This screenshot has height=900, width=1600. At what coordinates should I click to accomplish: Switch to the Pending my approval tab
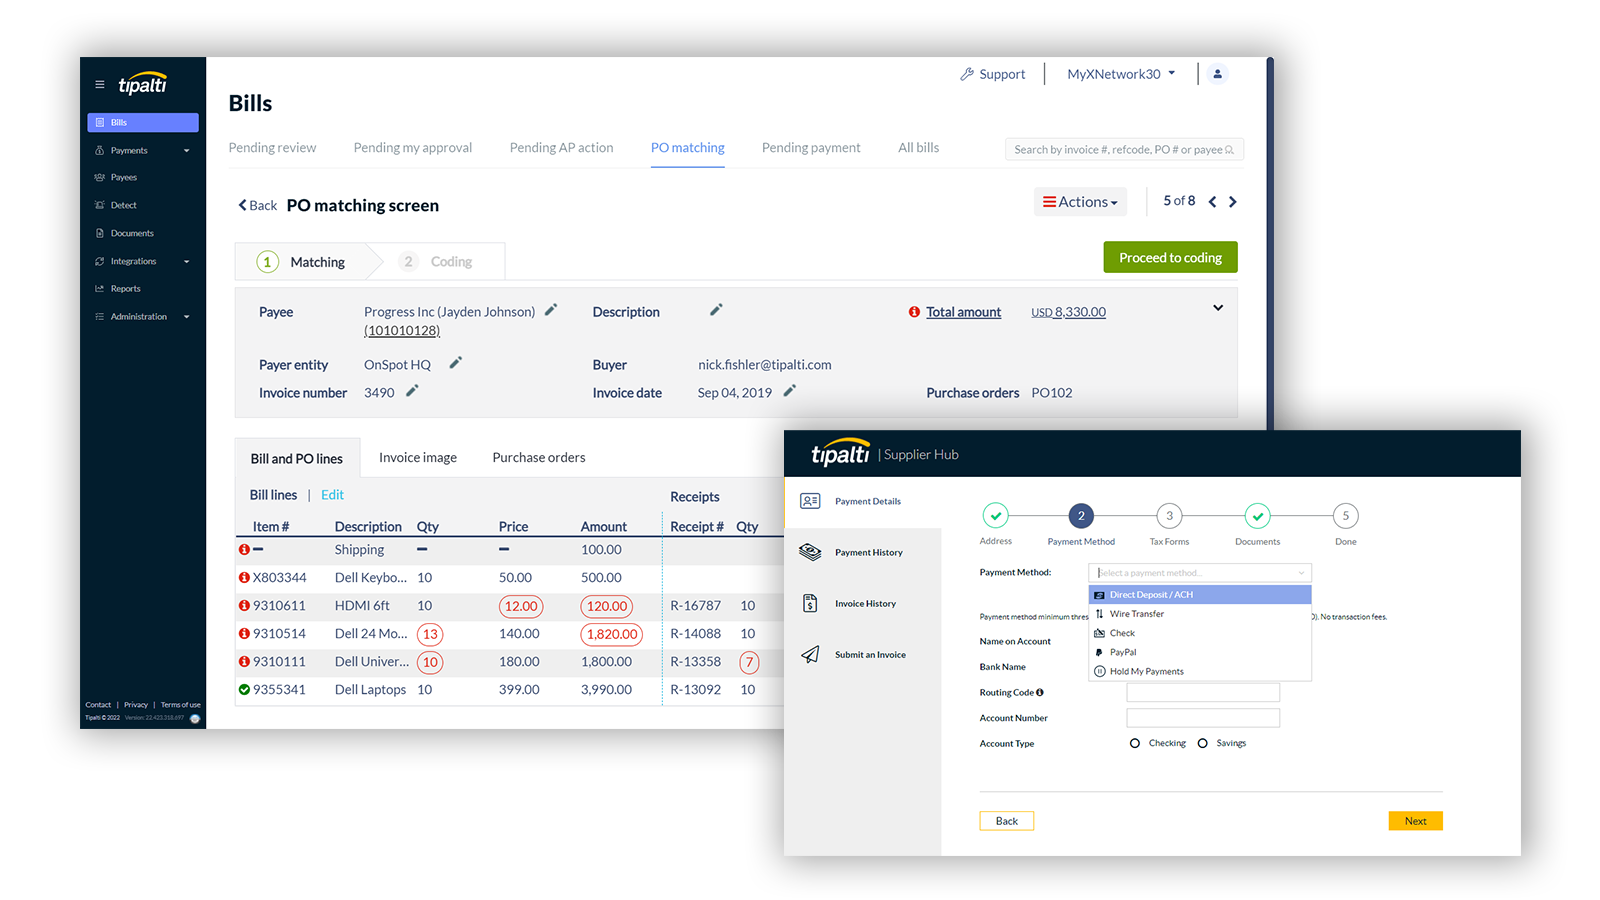(412, 147)
